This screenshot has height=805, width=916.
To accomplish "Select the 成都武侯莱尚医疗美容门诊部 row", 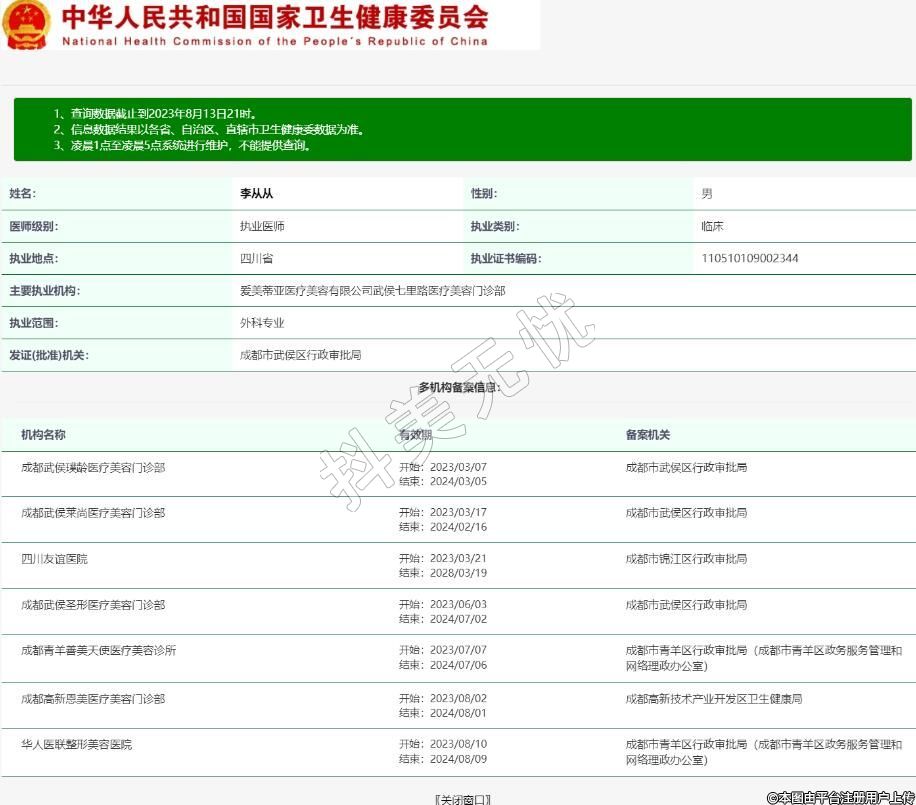I will pos(93,513).
